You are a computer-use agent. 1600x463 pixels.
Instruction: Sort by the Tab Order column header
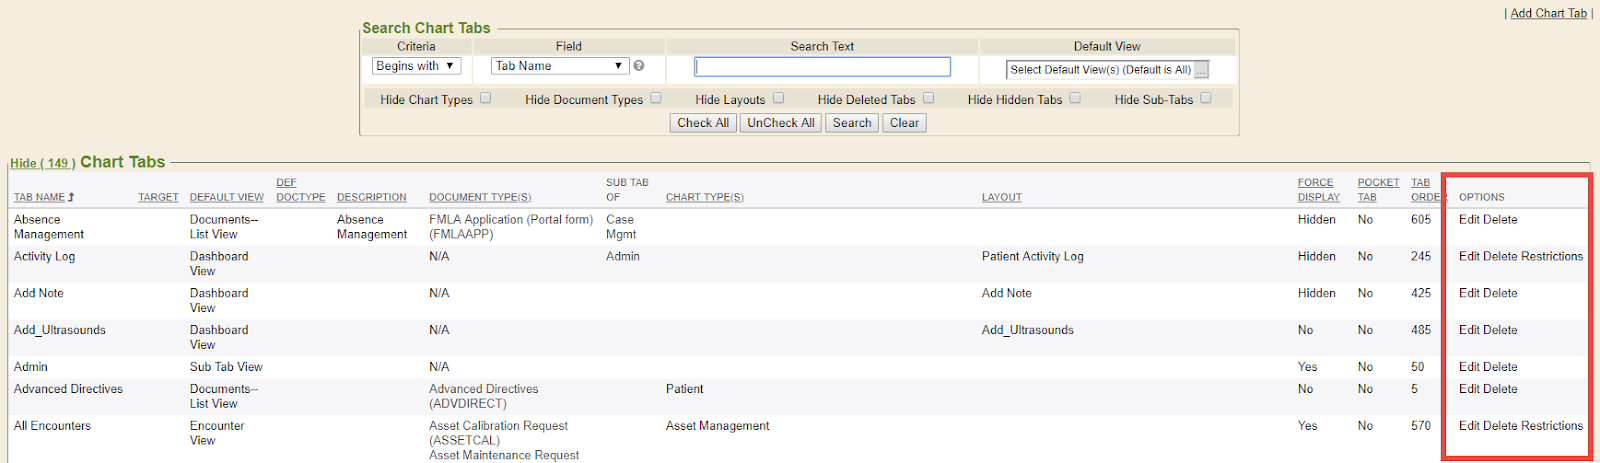1426,190
